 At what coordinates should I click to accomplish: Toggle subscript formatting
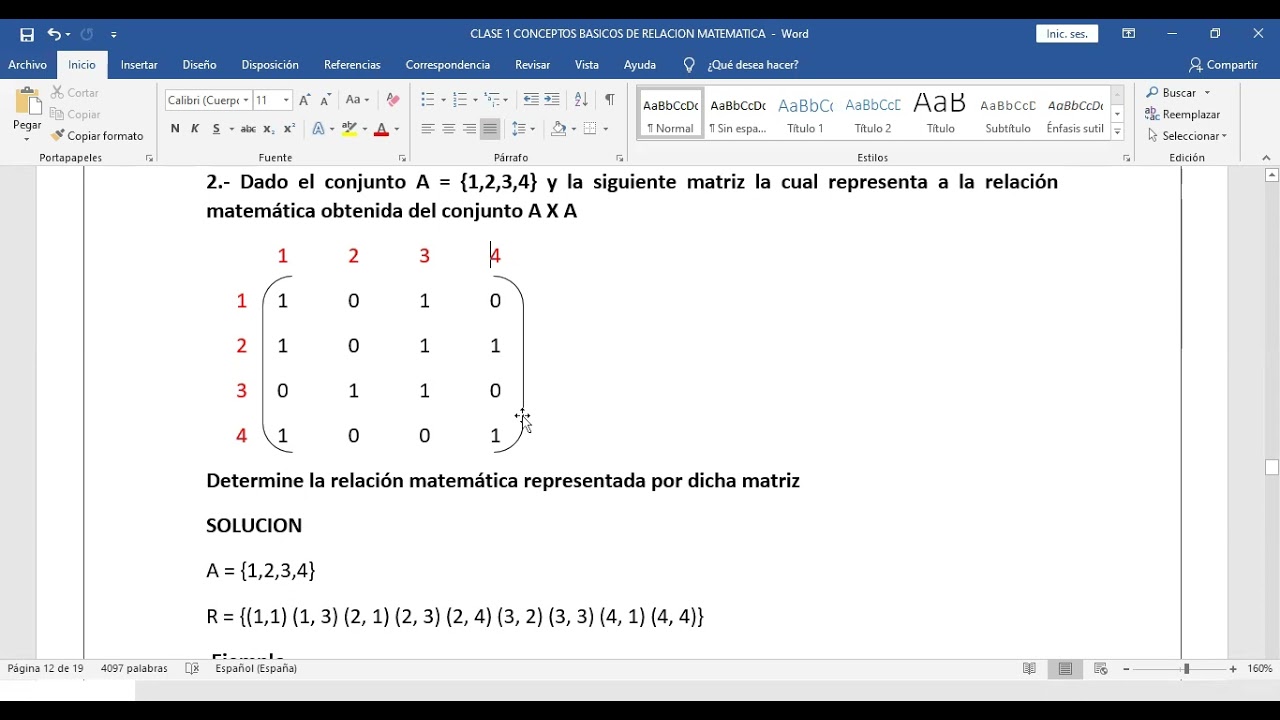[x=270, y=129]
